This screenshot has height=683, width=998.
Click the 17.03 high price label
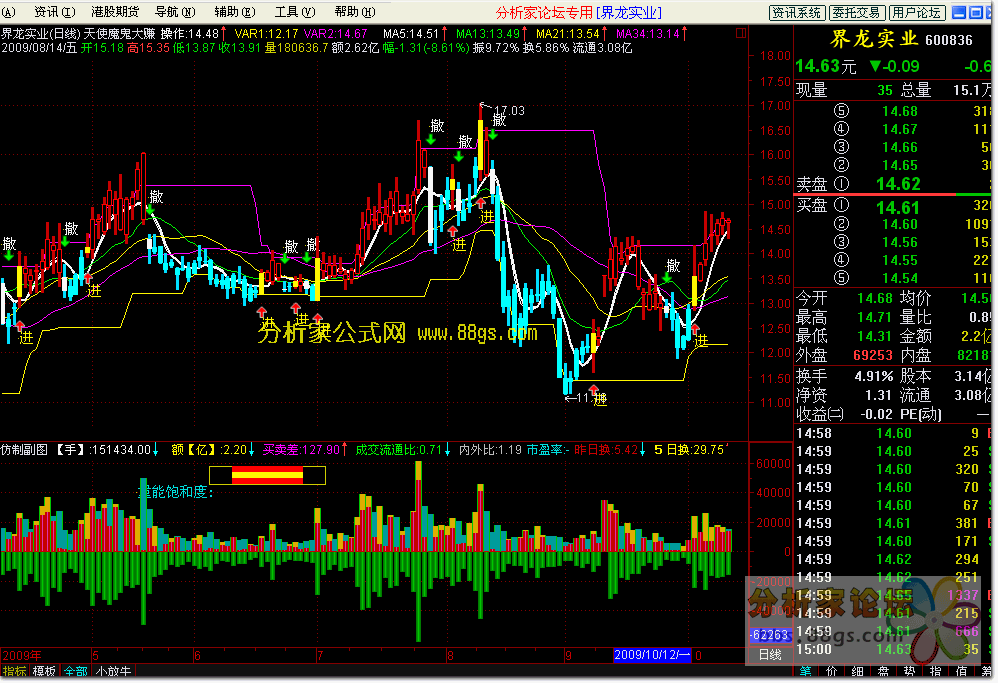click(509, 111)
